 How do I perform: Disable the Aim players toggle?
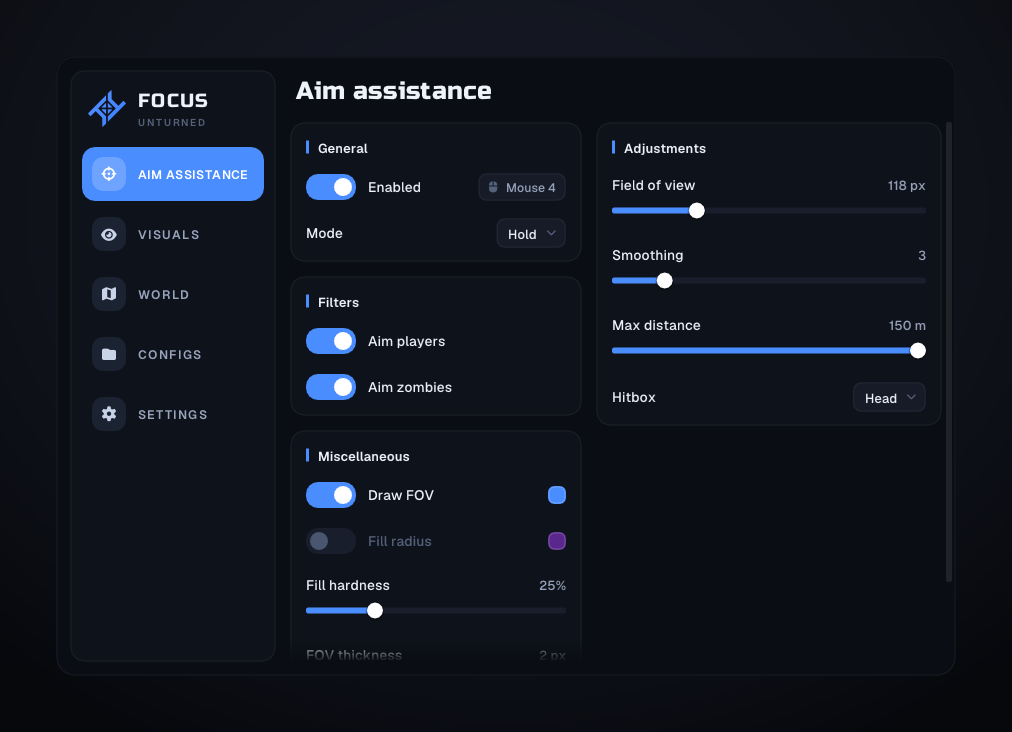331,341
